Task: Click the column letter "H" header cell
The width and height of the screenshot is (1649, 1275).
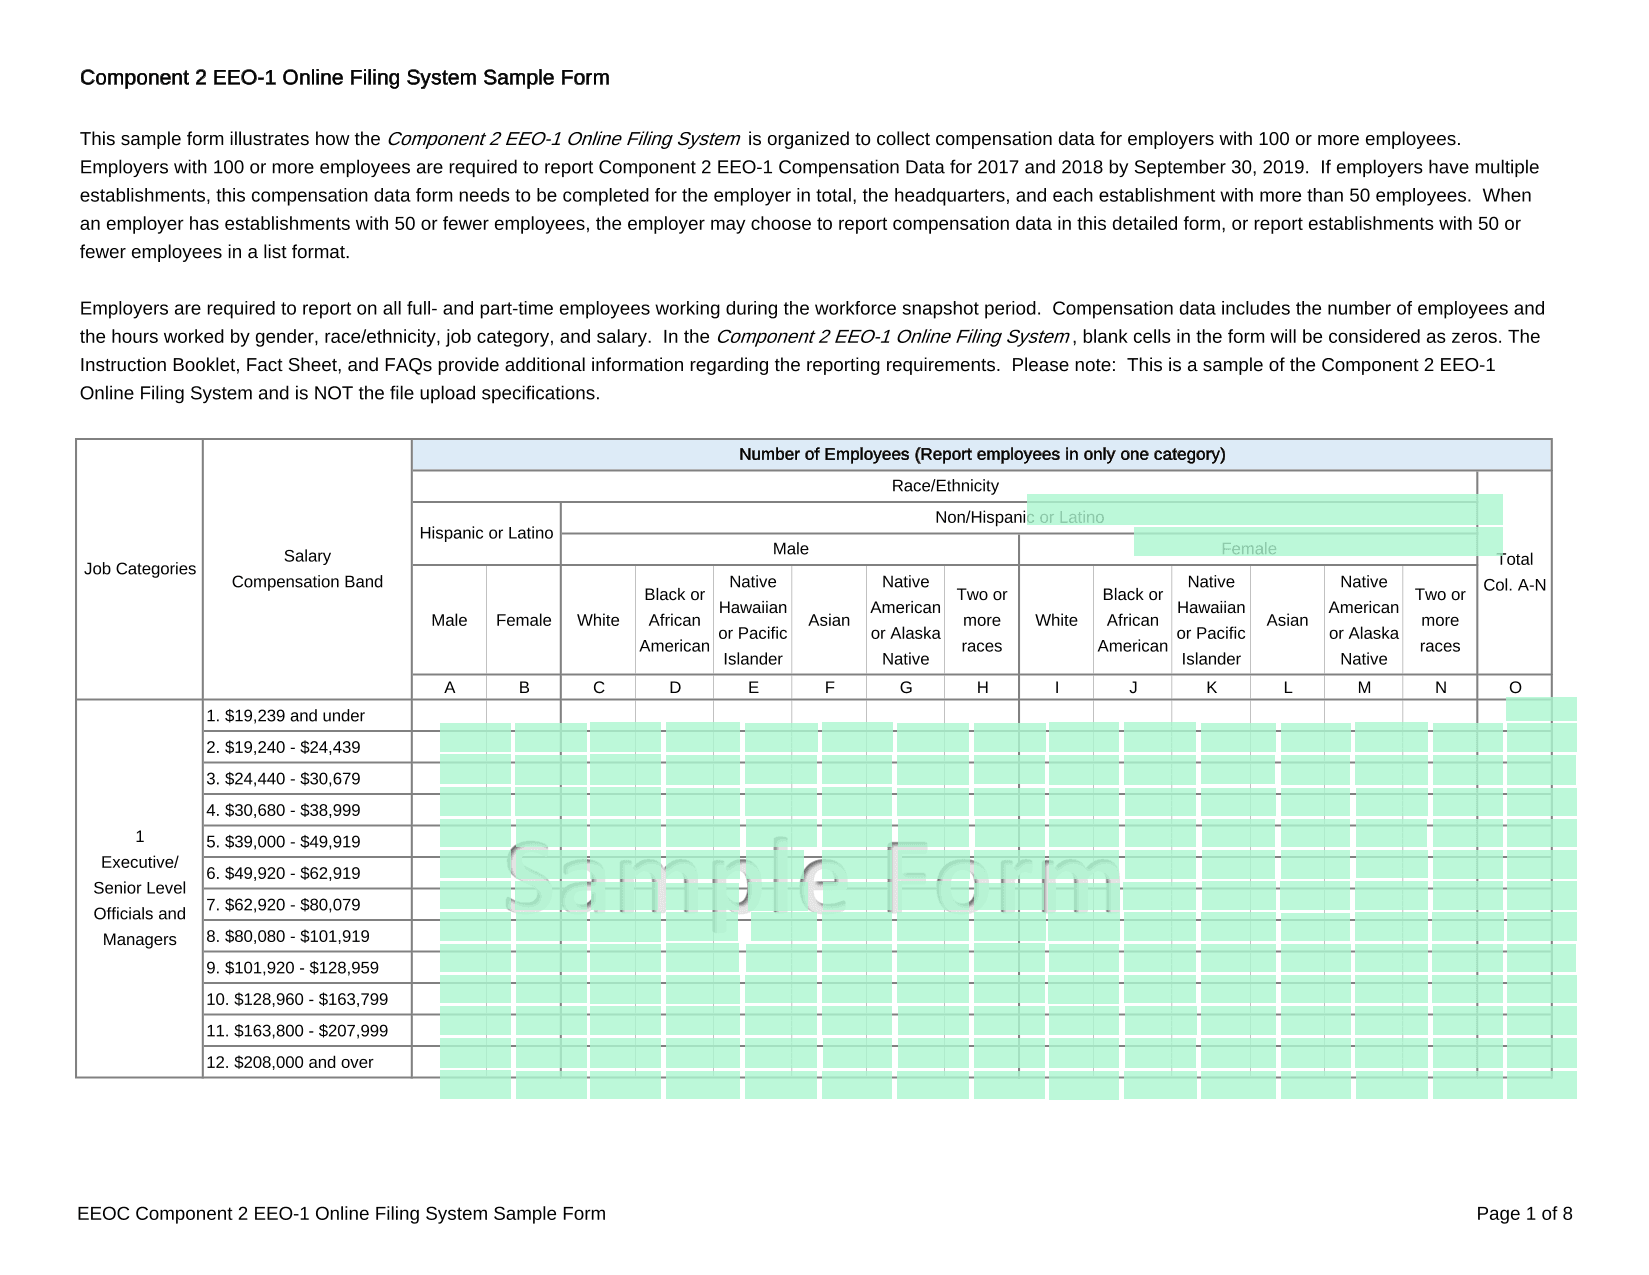Action: click(x=982, y=687)
